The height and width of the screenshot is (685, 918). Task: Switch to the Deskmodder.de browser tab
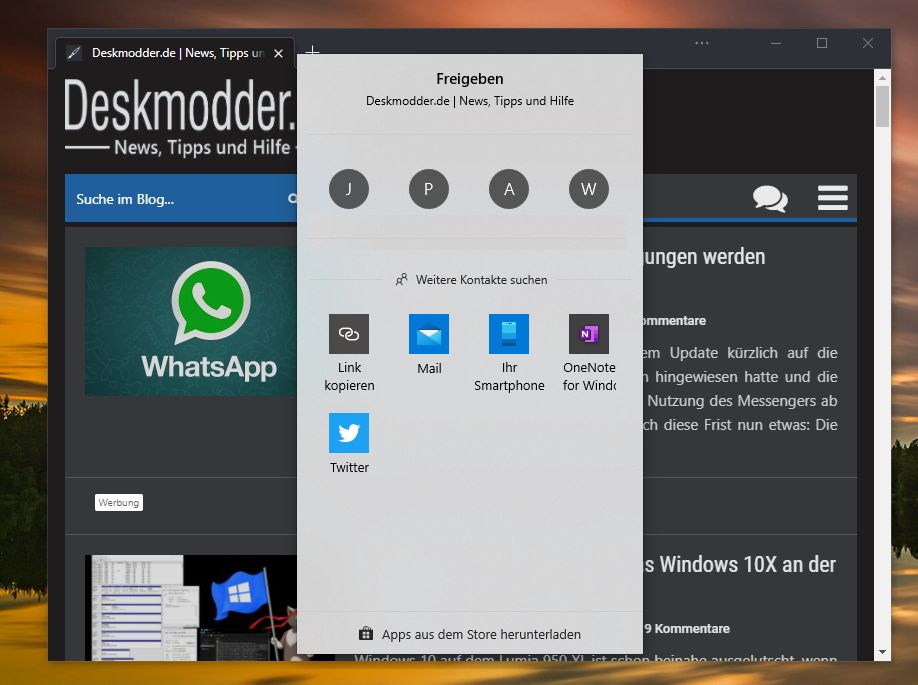pos(175,53)
